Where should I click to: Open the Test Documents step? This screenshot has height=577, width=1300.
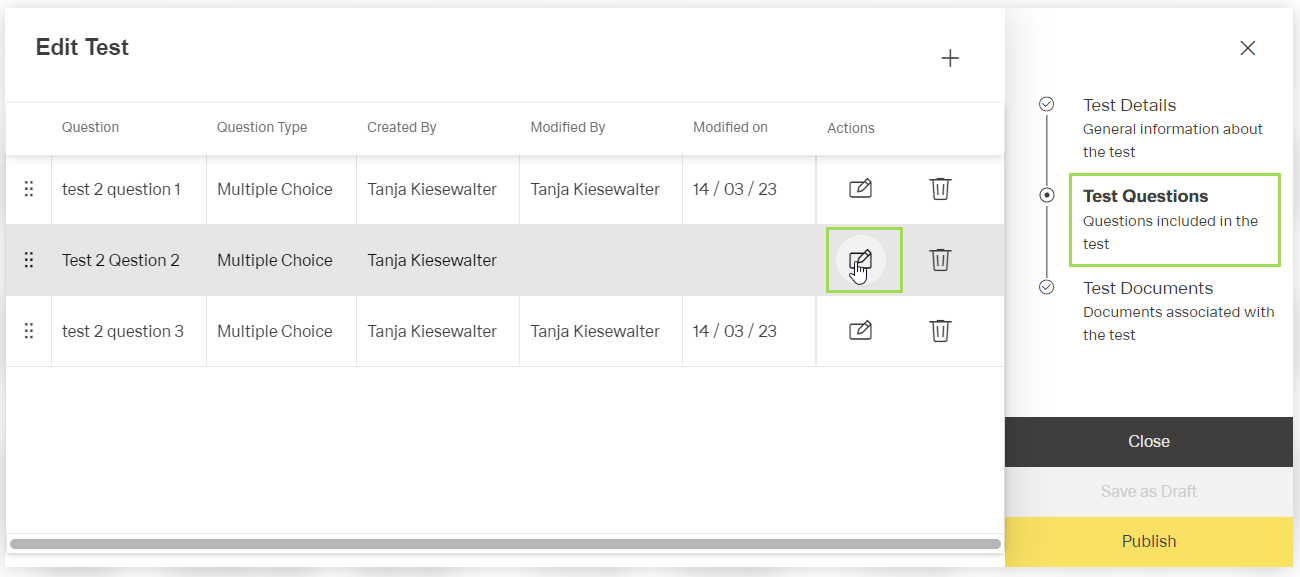(x=1147, y=288)
